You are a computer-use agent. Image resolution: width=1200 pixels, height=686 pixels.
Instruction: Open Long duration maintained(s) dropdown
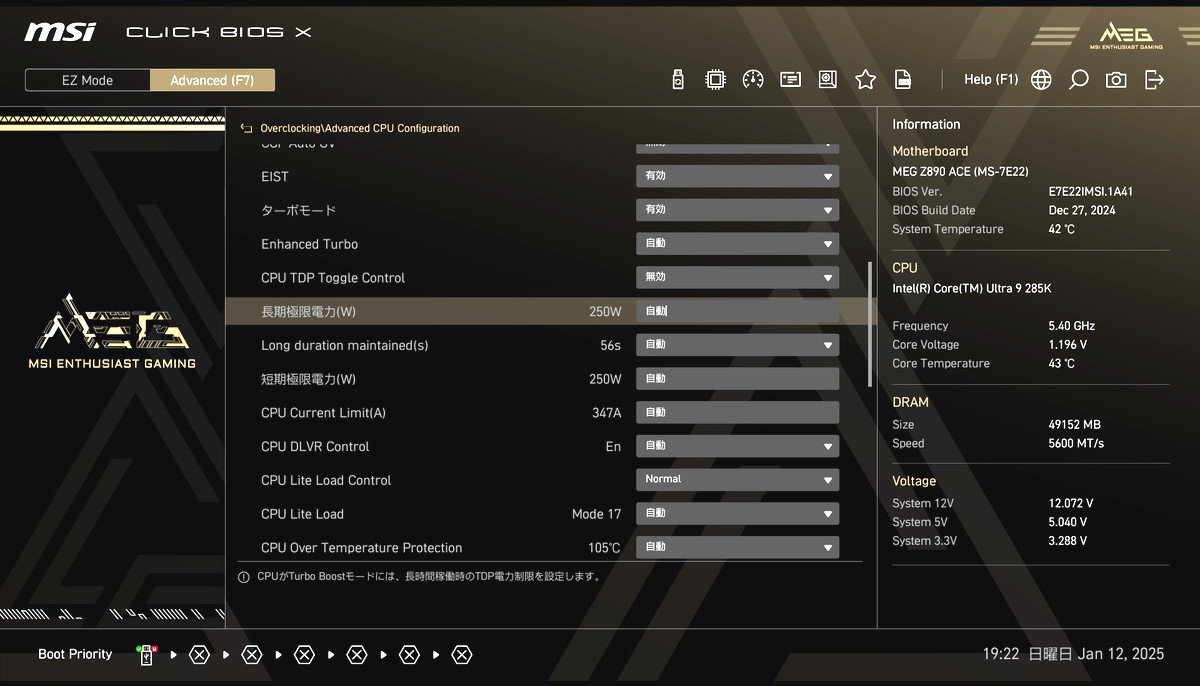(x=737, y=345)
